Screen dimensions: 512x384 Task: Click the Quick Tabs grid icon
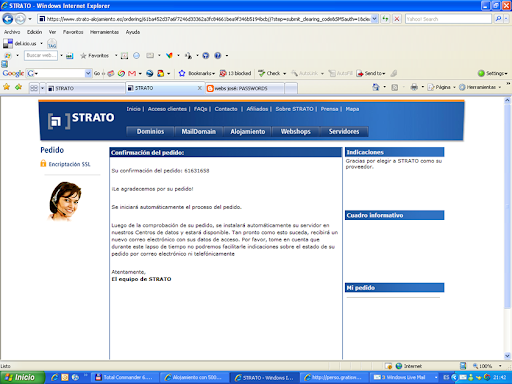(34, 88)
